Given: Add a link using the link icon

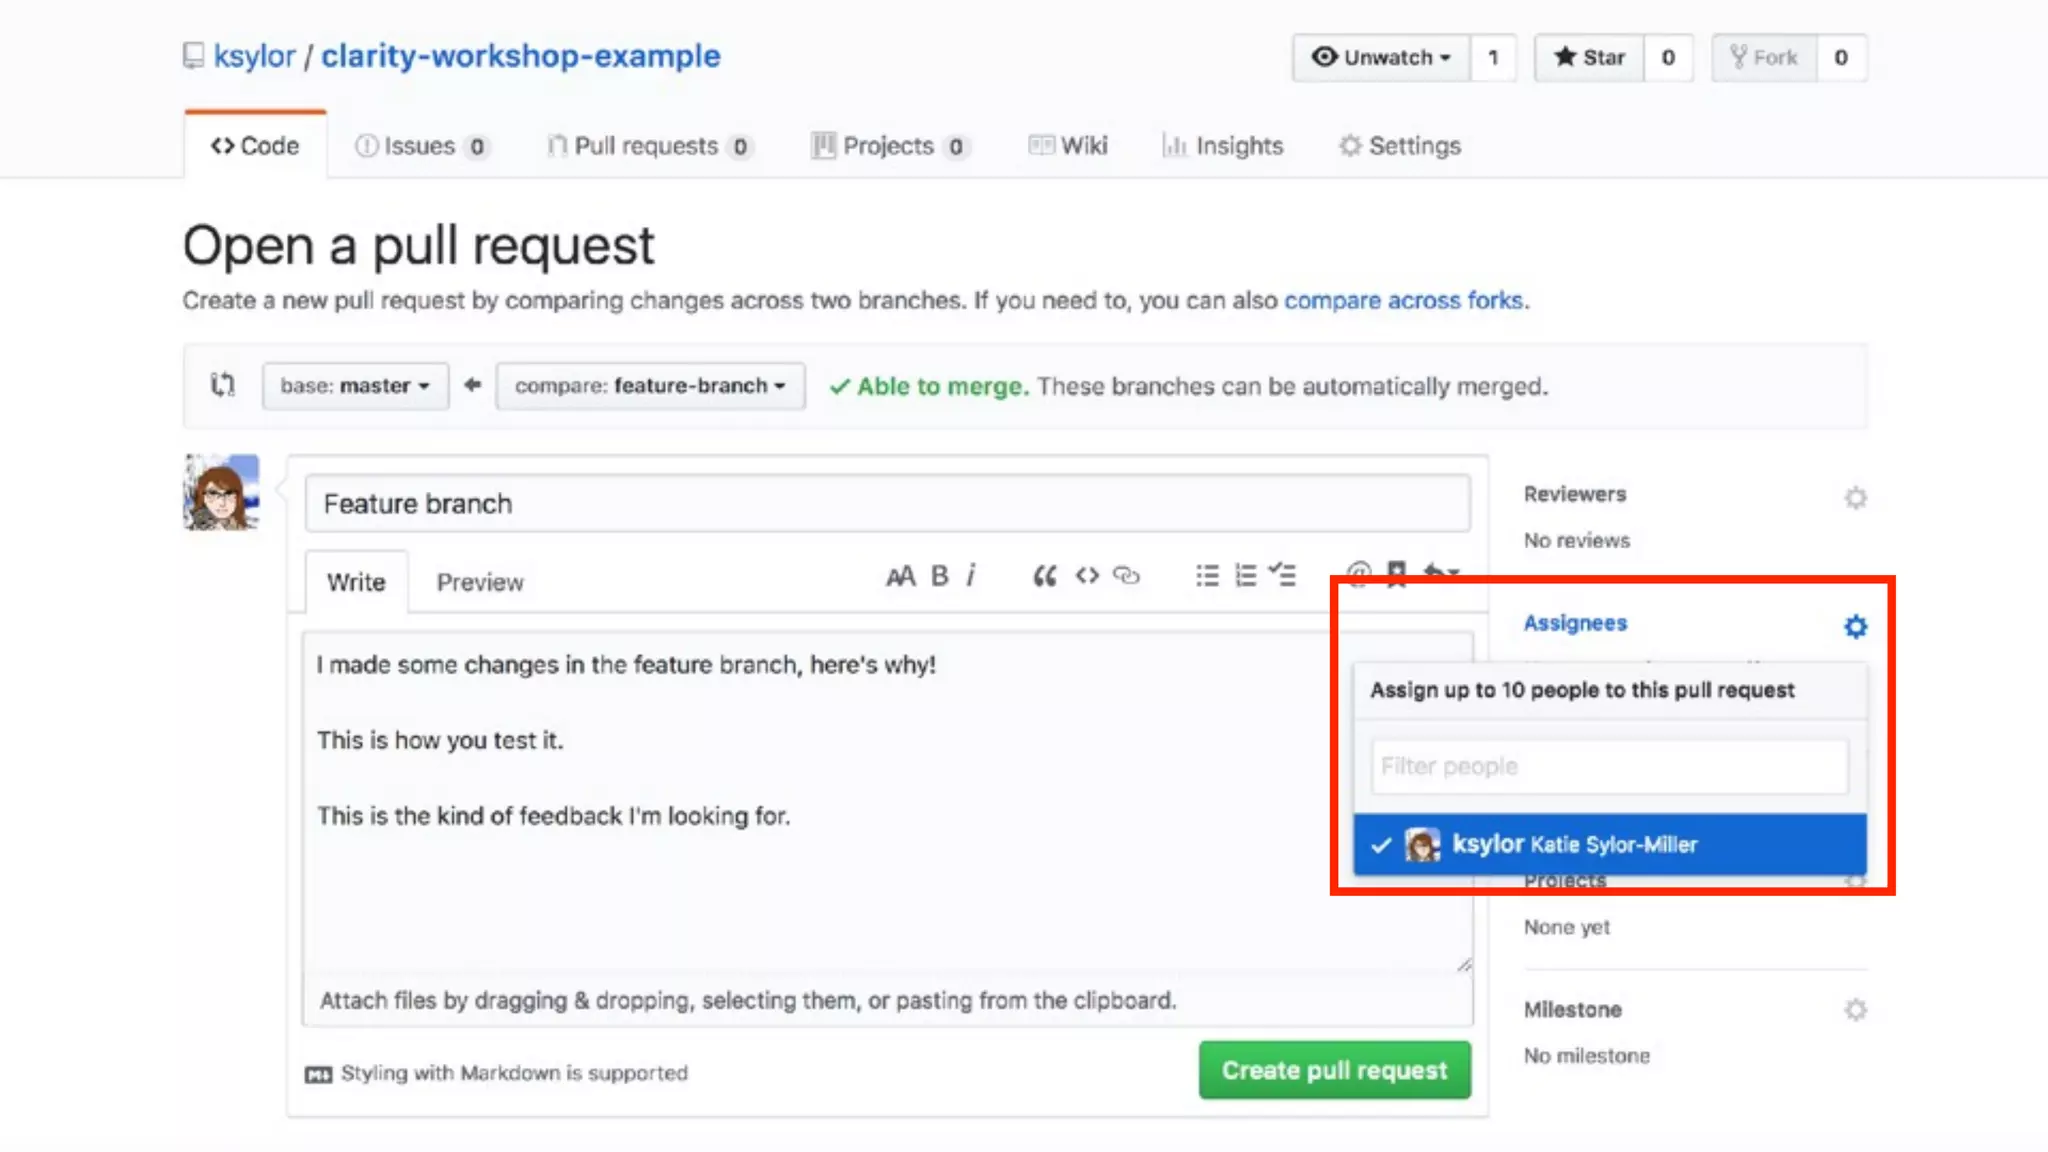Looking at the screenshot, I should click(1127, 576).
